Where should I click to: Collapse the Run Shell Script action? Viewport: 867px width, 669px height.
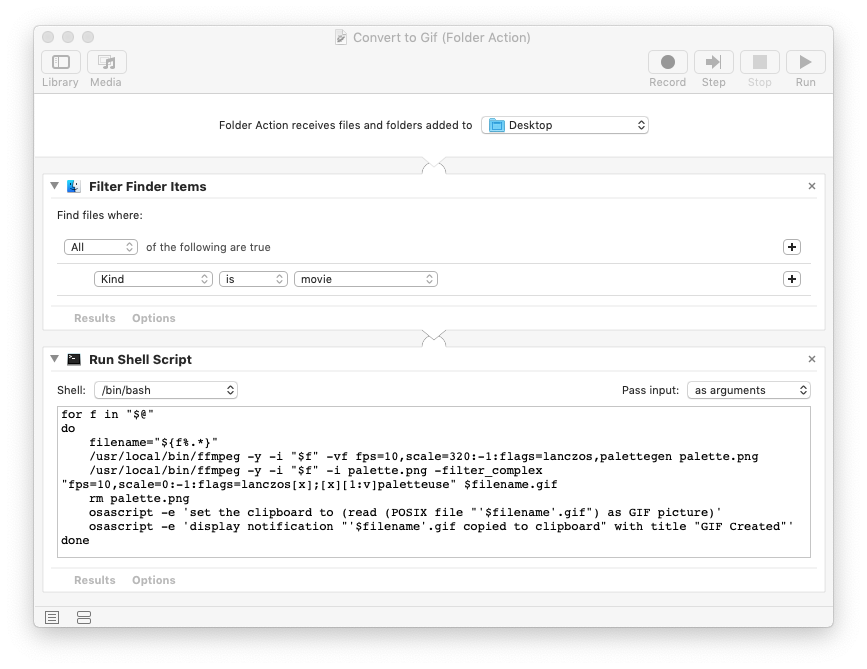pos(53,359)
